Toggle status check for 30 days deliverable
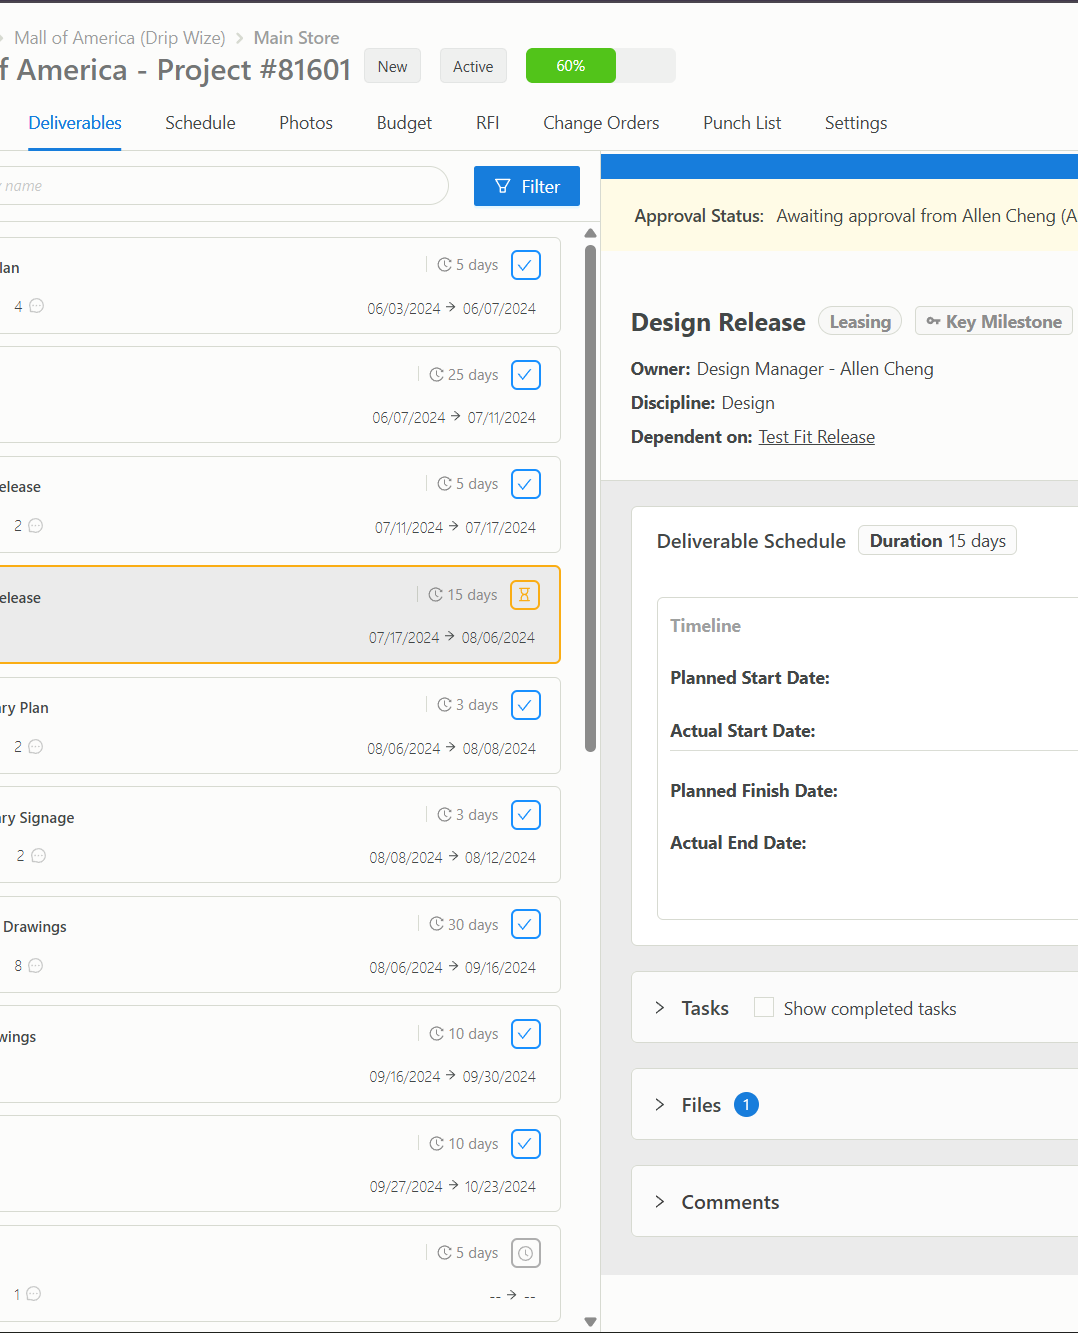The image size is (1078, 1333). (x=526, y=924)
